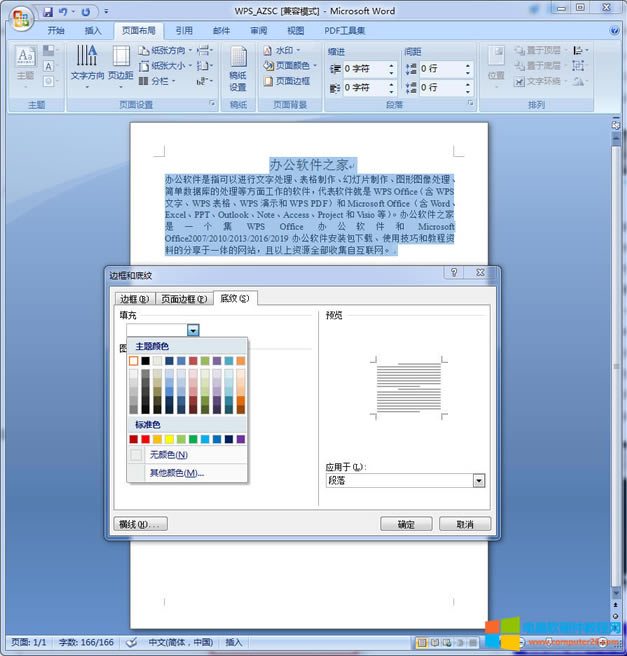Viewport: 627px width, 656px height.
Task: Open Text Wrapping (文字环绕) options
Action: click(540, 81)
